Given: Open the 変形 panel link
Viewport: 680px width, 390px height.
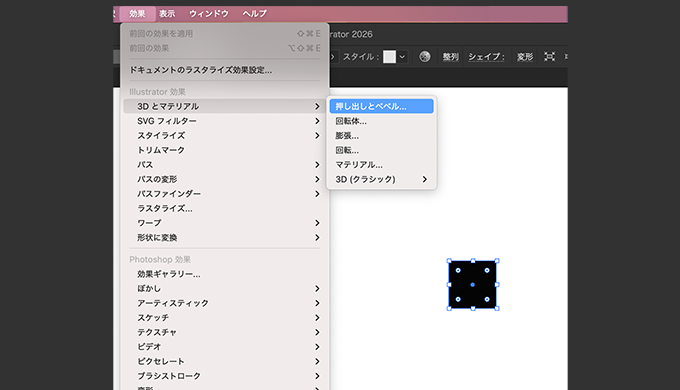Looking at the screenshot, I should 525,57.
